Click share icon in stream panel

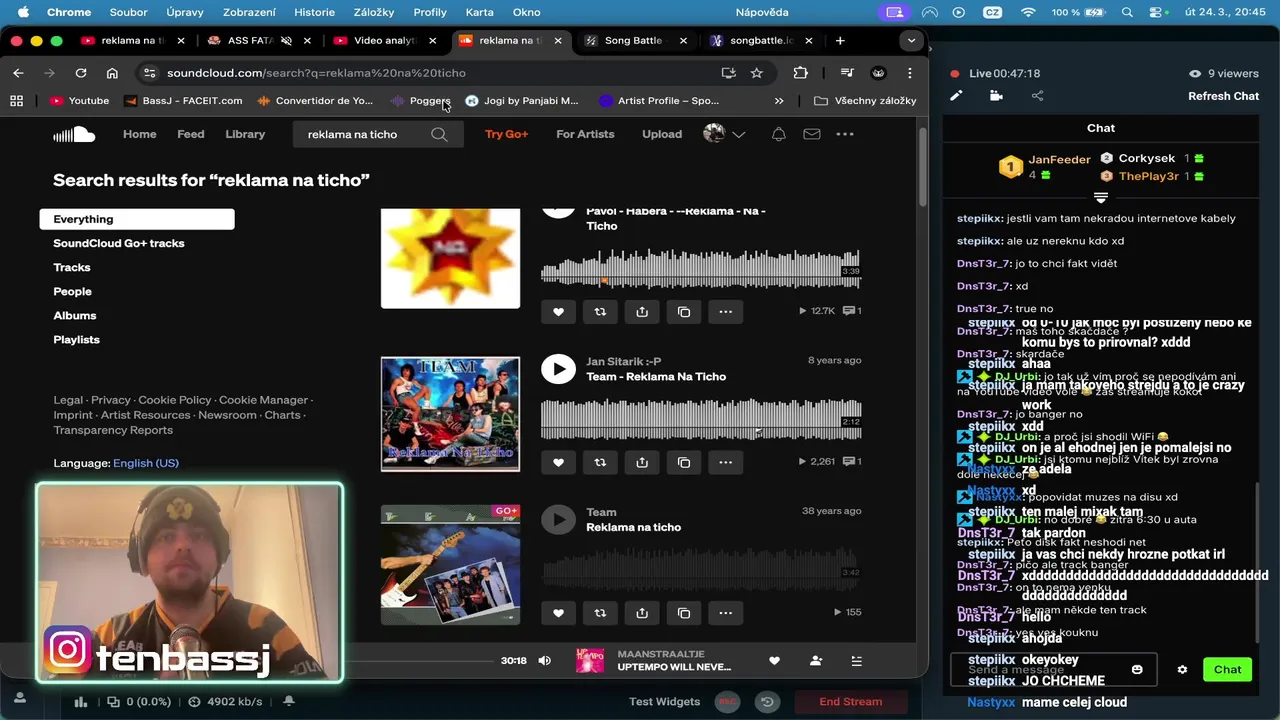pos(1037,96)
